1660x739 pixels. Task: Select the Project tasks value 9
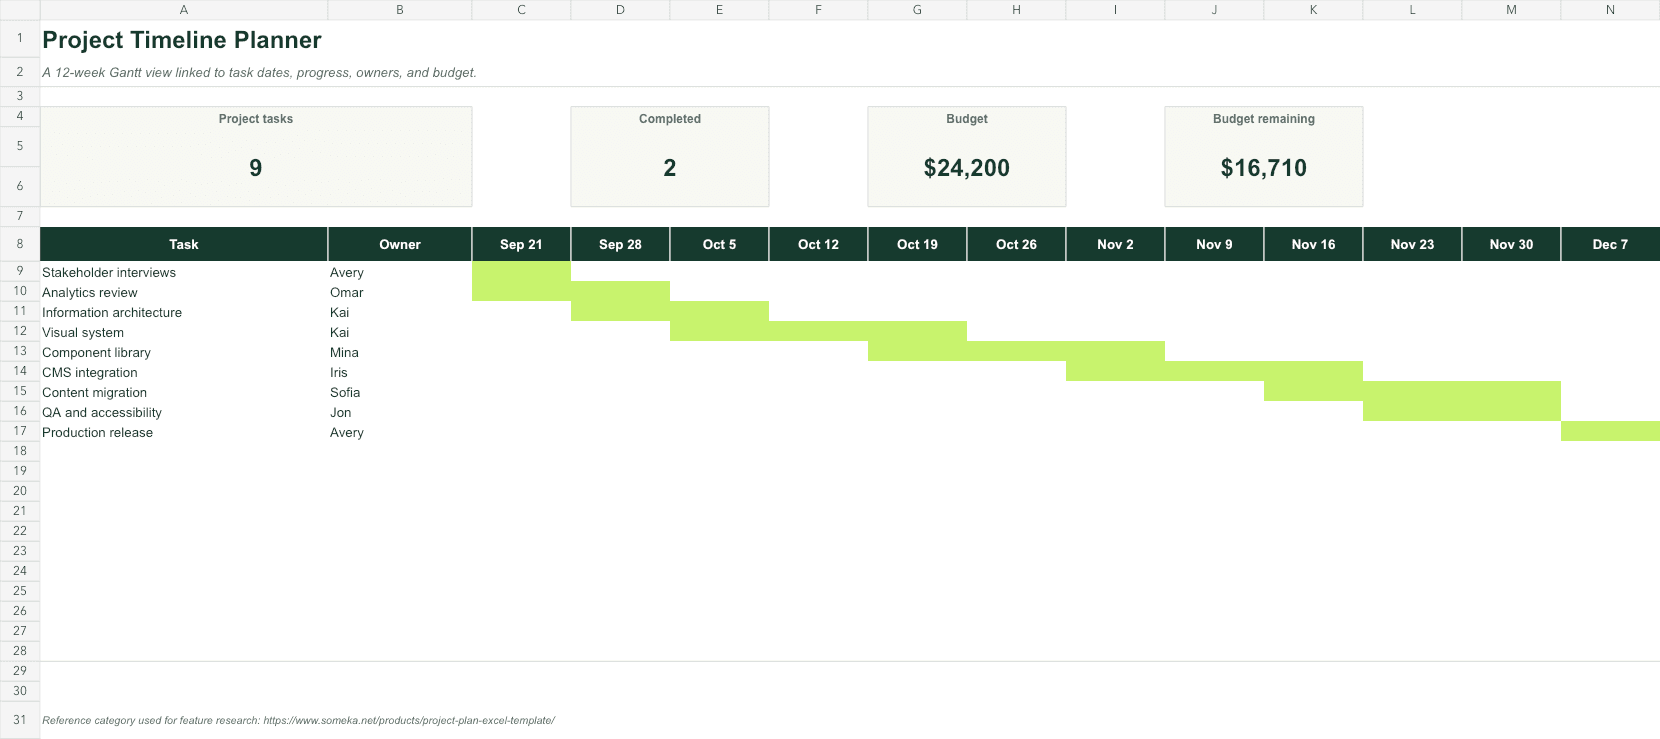pos(256,168)
